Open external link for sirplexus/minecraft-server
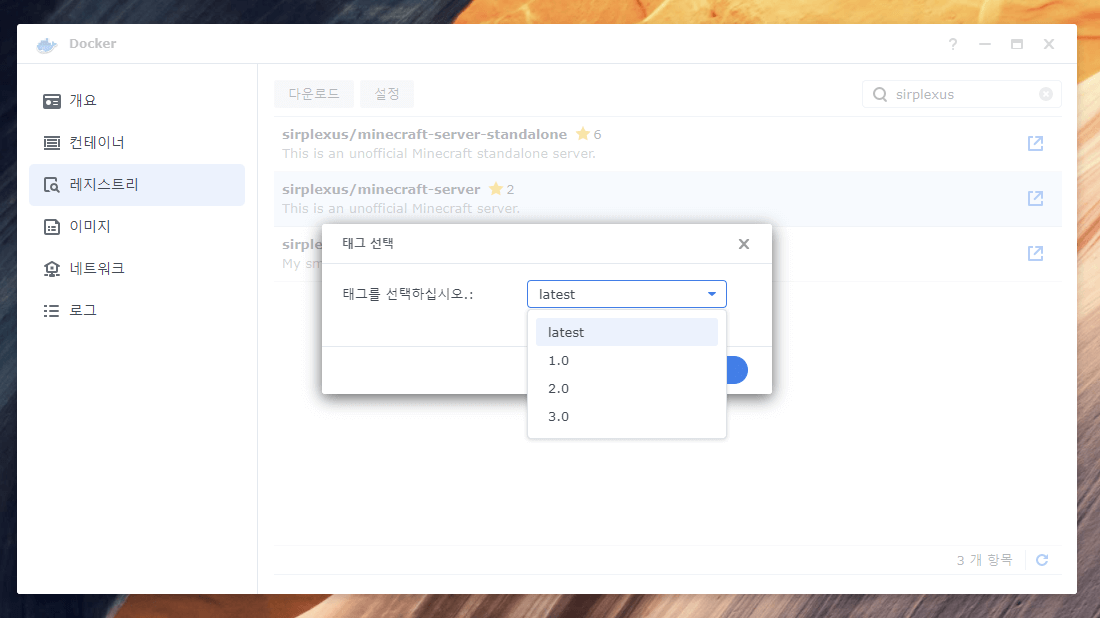The width and height of the screenshot is (1100, 618). tap(1035, 199)
